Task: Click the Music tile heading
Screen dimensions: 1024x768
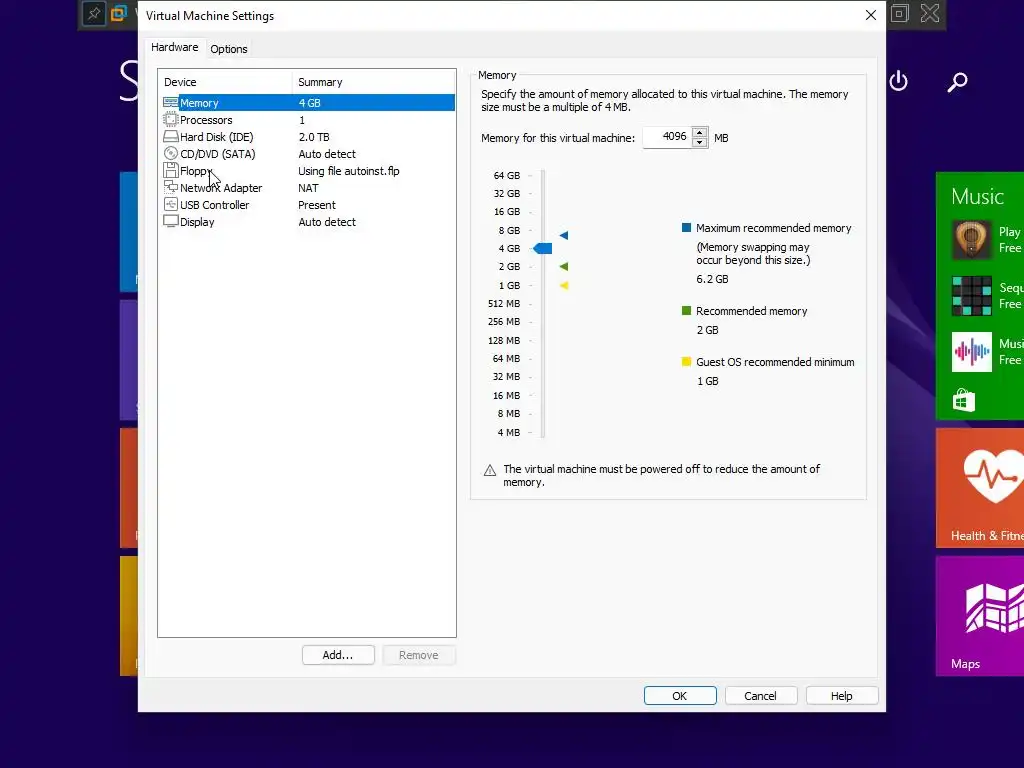Action: [977, 196]
